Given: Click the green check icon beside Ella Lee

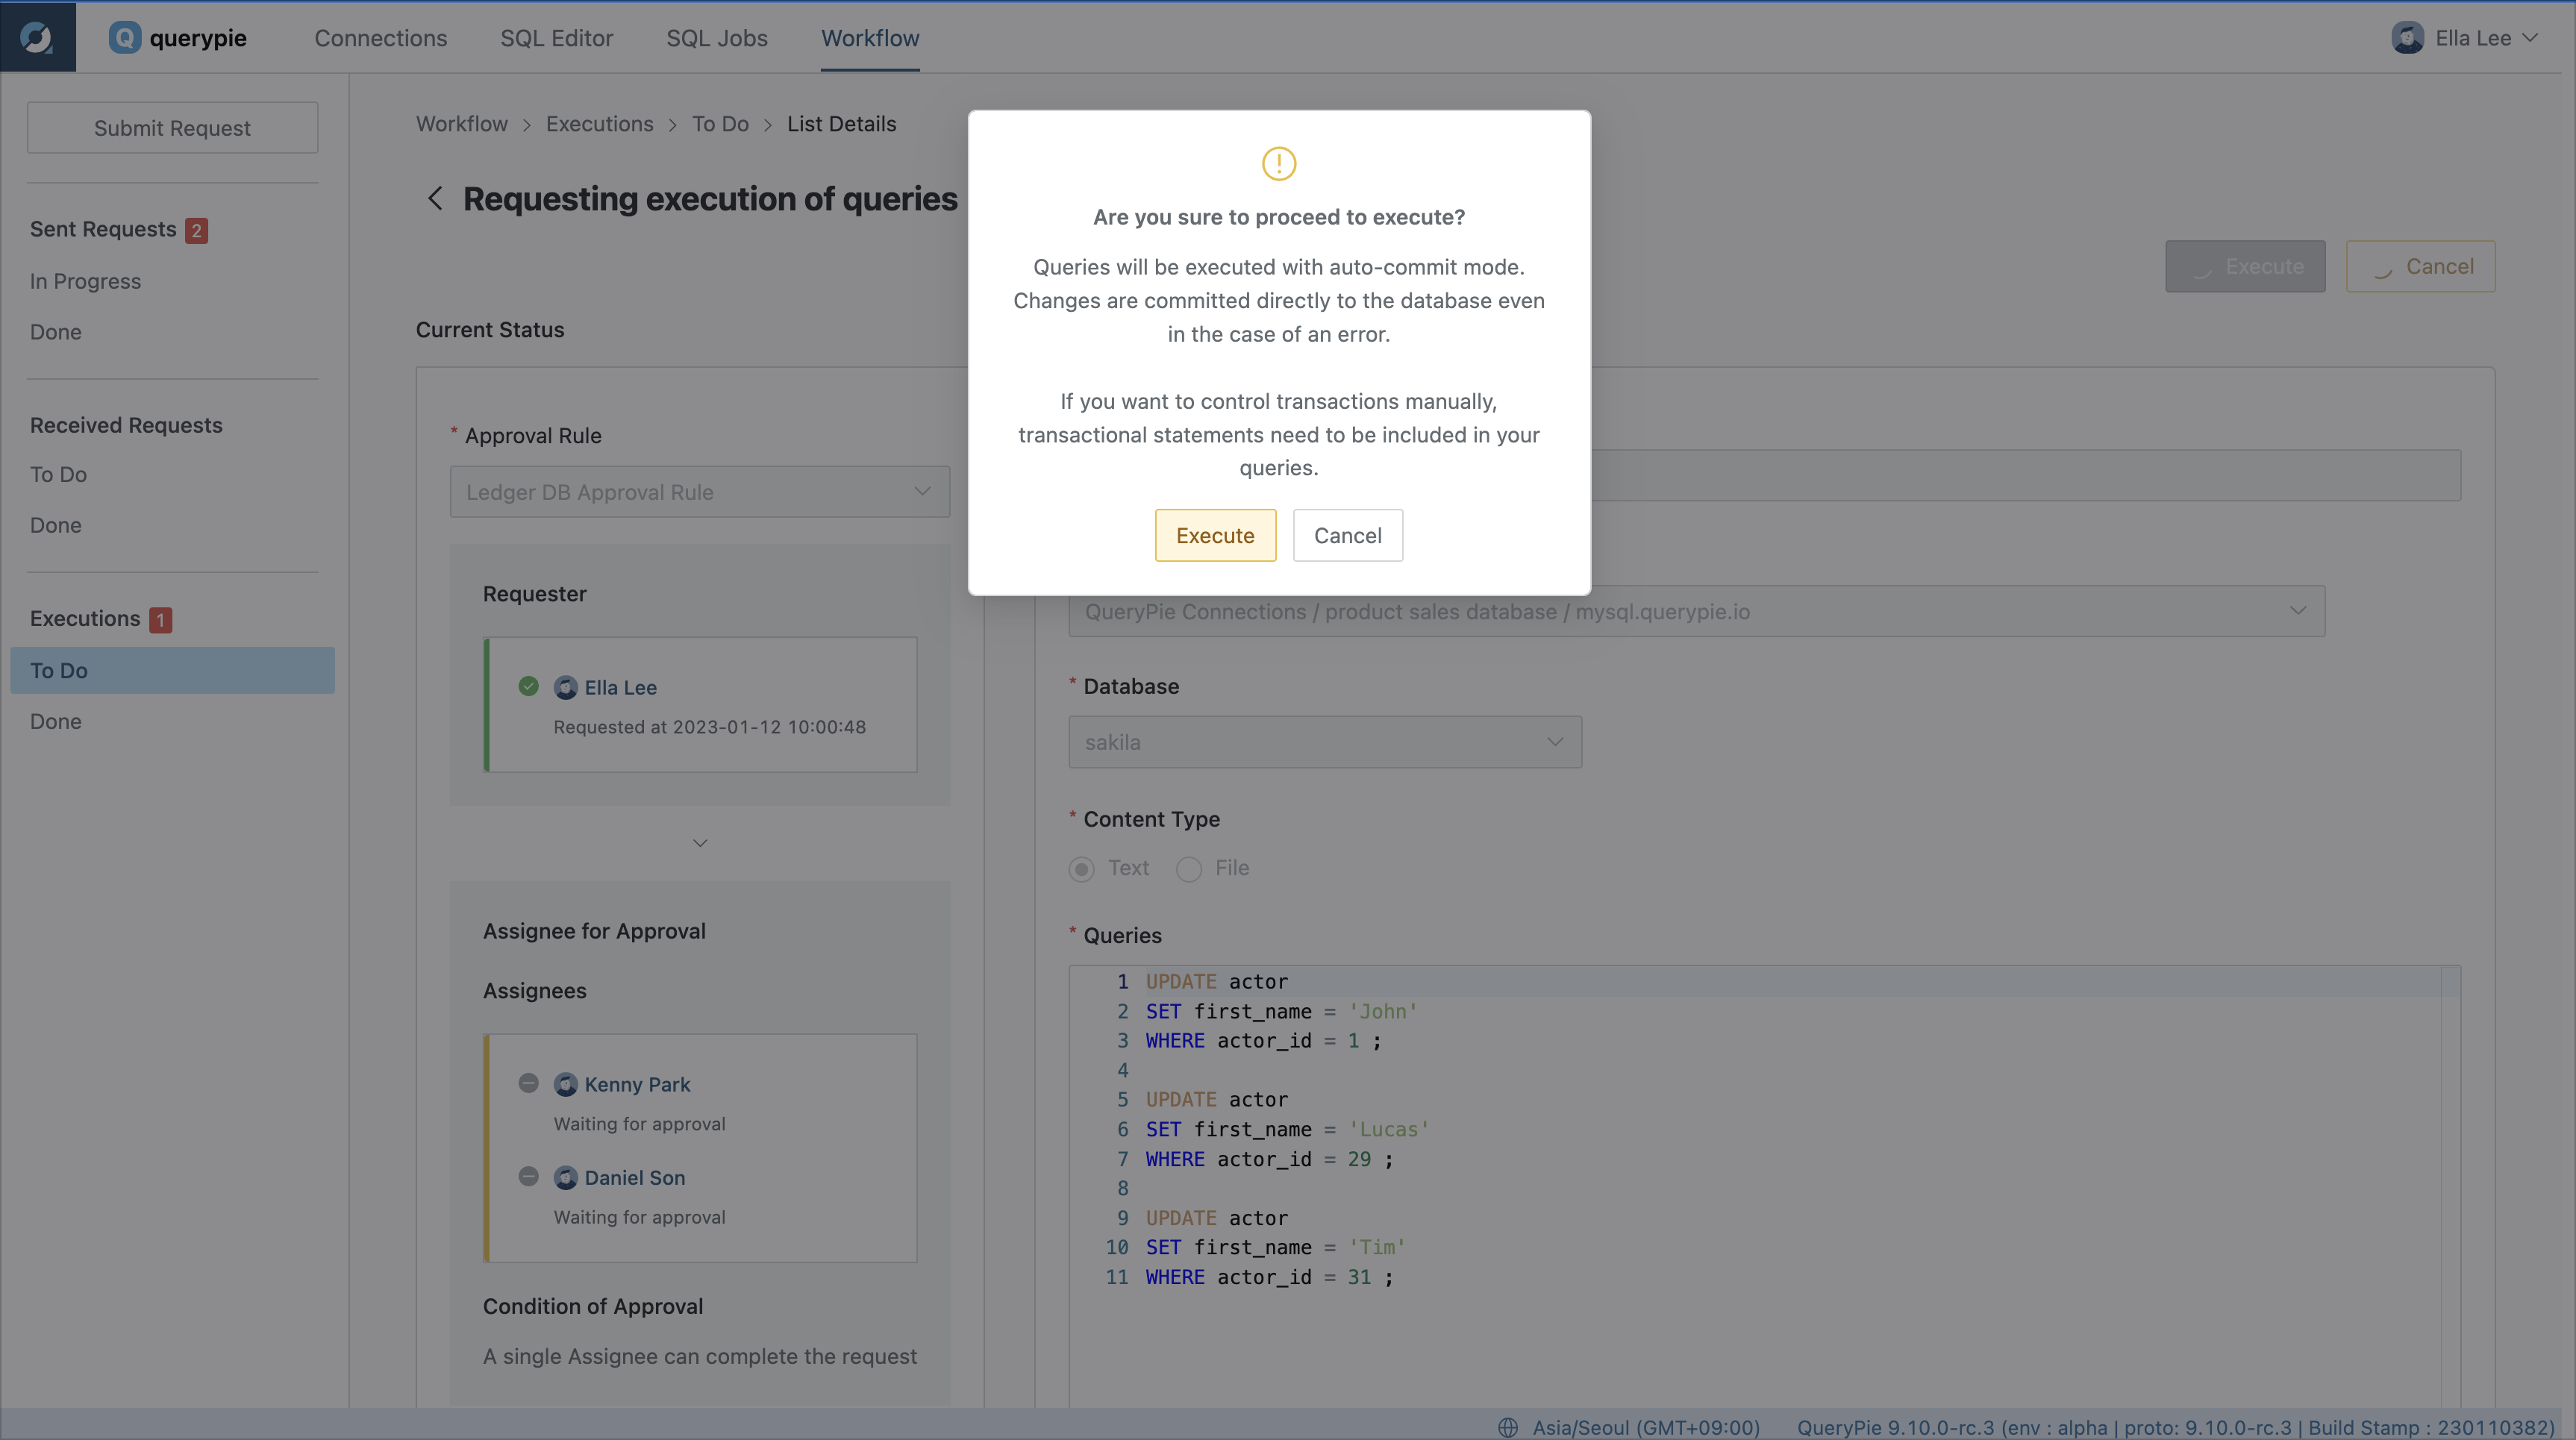Looking at the screenshot, I should click(x=528, y=686).
